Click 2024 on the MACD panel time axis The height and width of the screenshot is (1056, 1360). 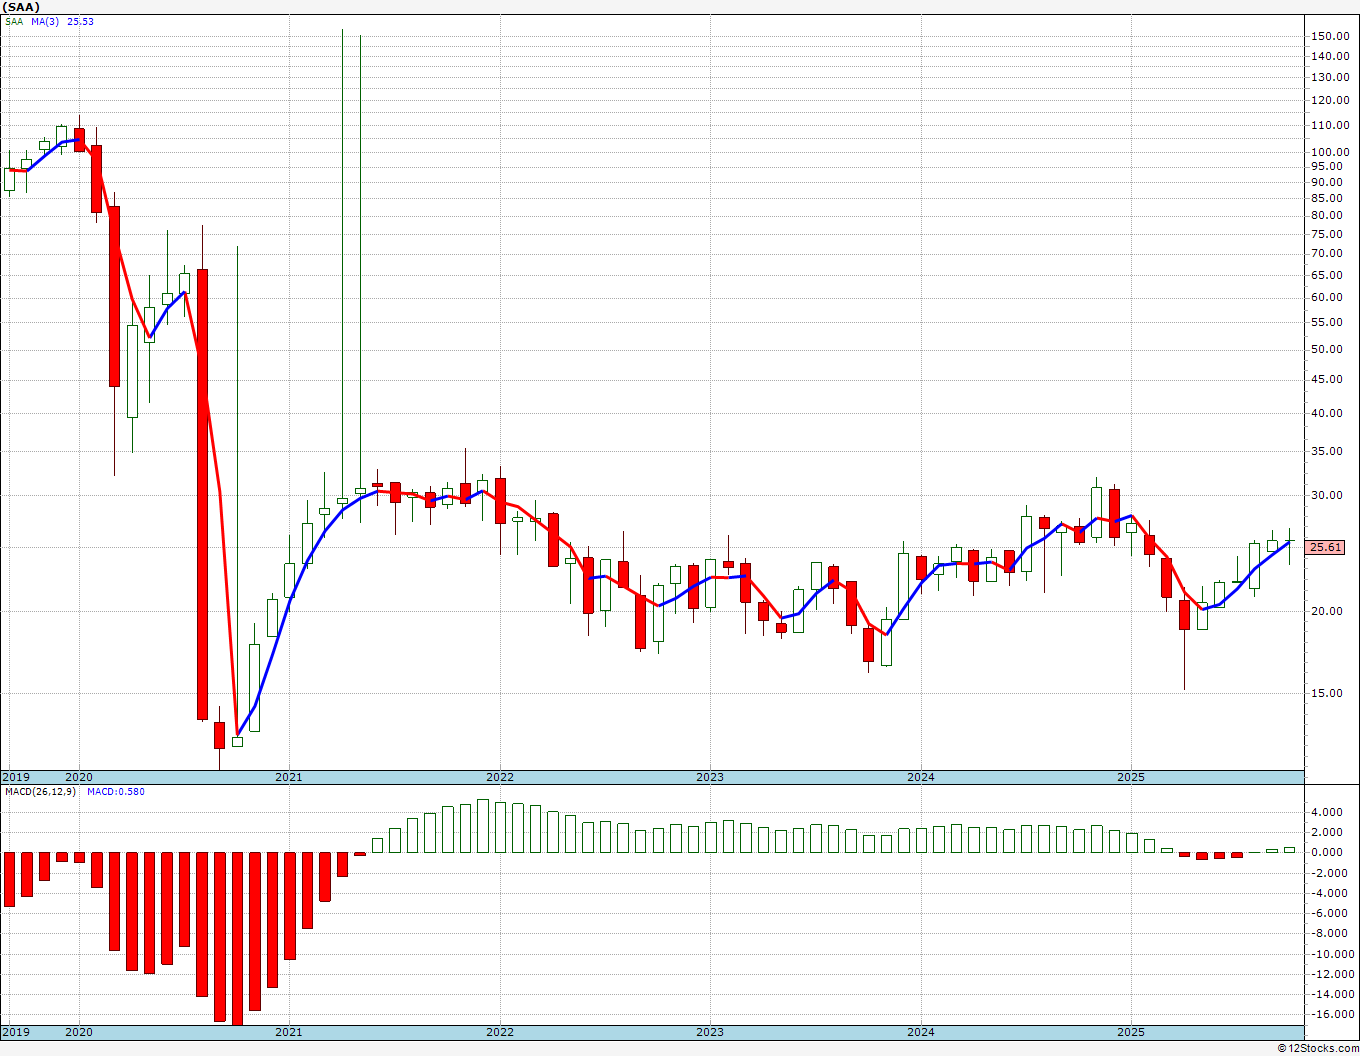pos(921,1032)
